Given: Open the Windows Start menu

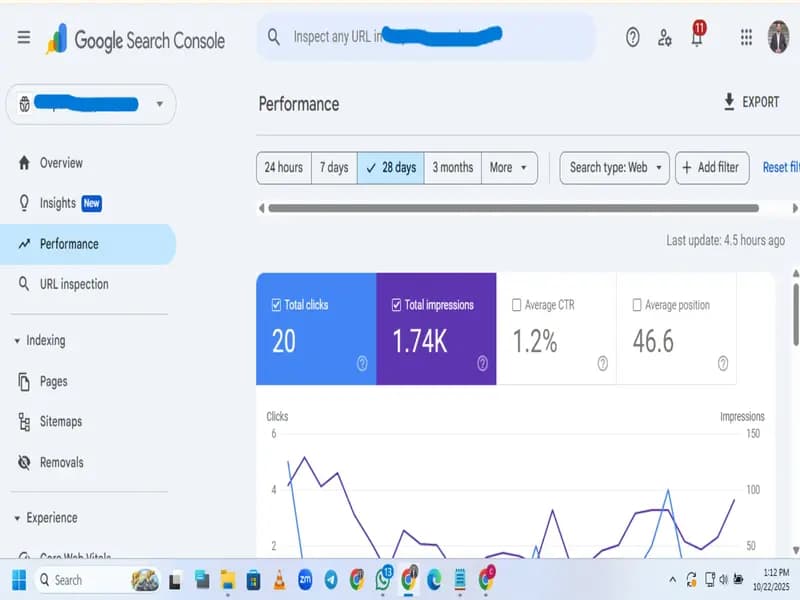Looking at the screenshot, I should point(19,580).
